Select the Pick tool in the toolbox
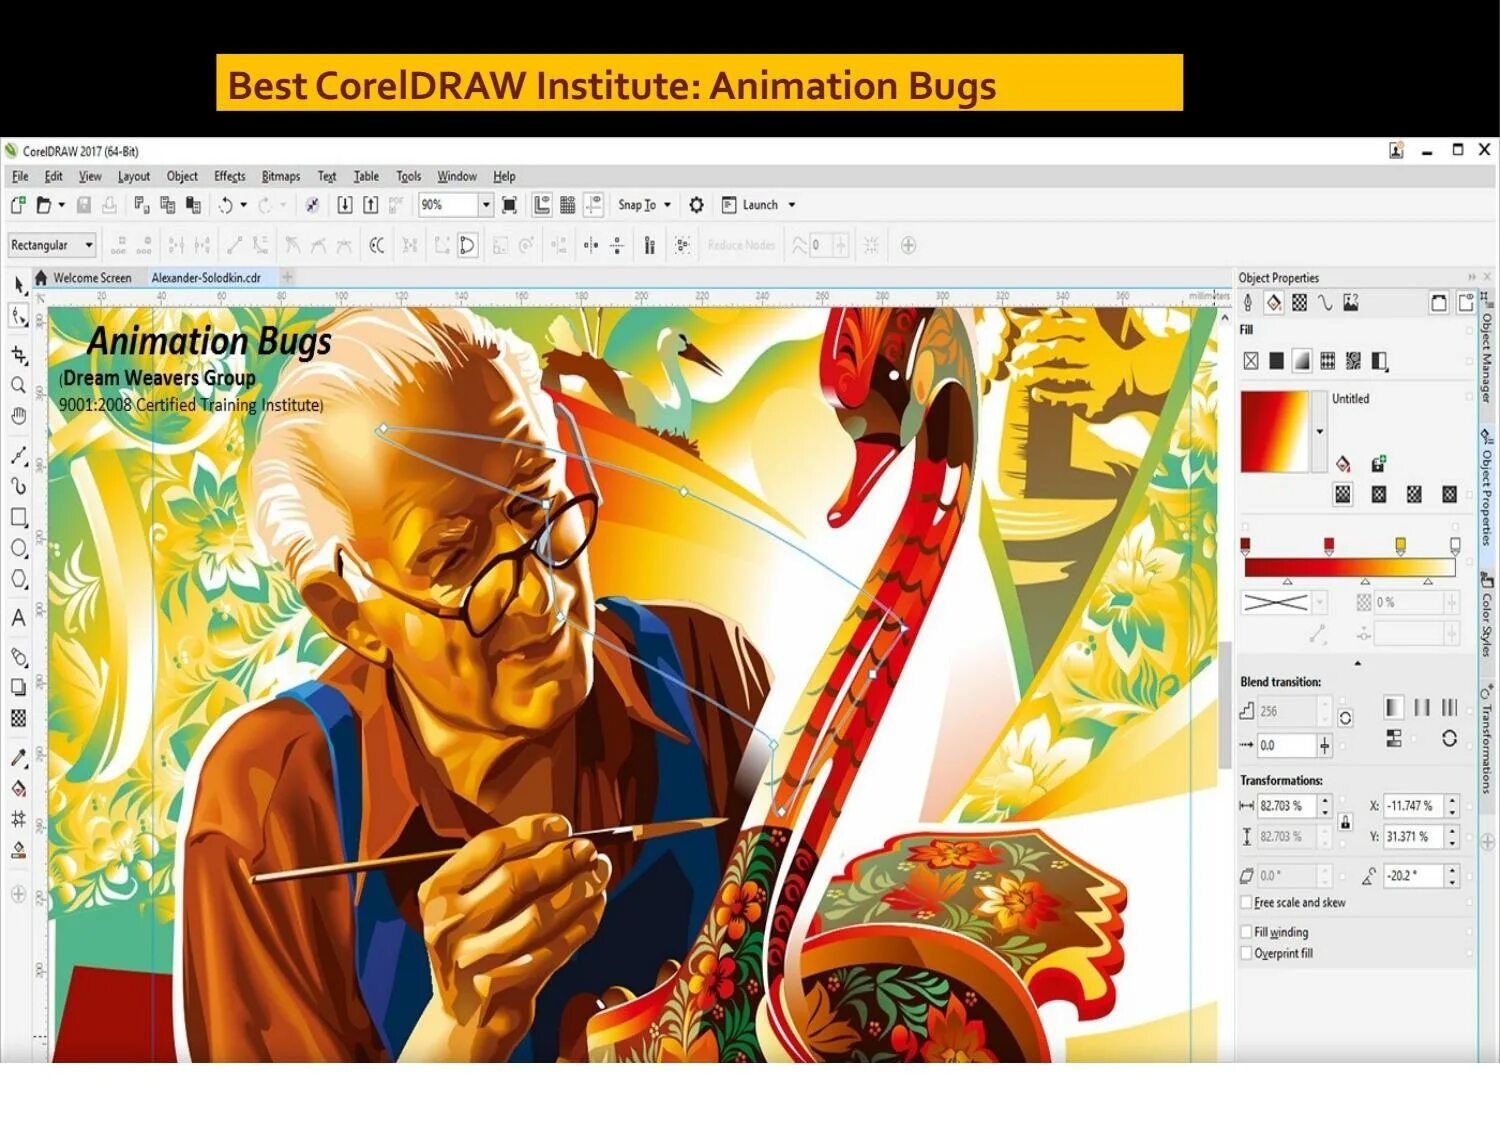This screenshot has width=1500, height=1125. pos(19,285)
